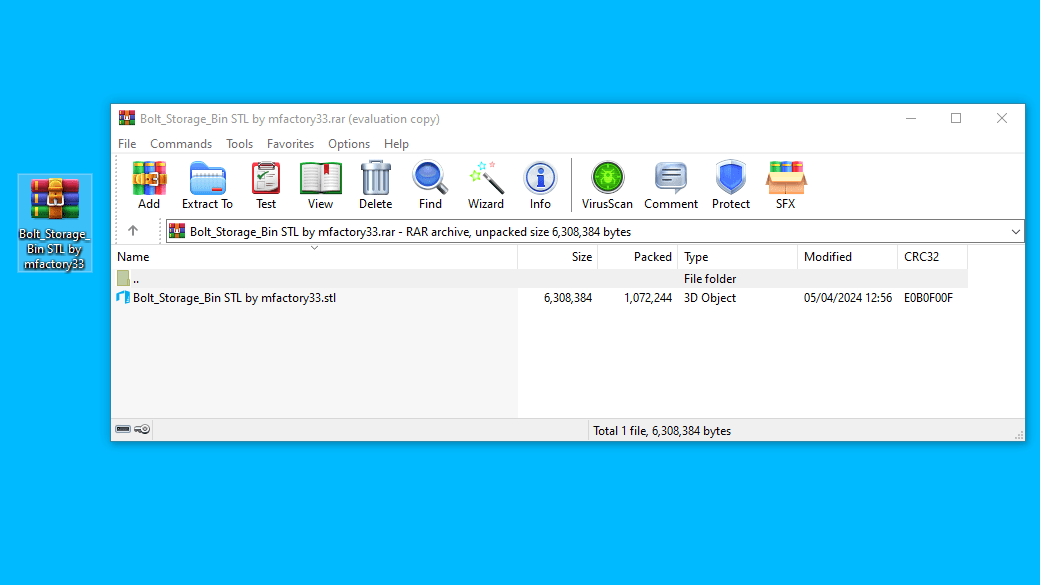Show archive Info
The height and width of the screenshot is (585, 1040).
pyautogui.click(x=540, y=185)
